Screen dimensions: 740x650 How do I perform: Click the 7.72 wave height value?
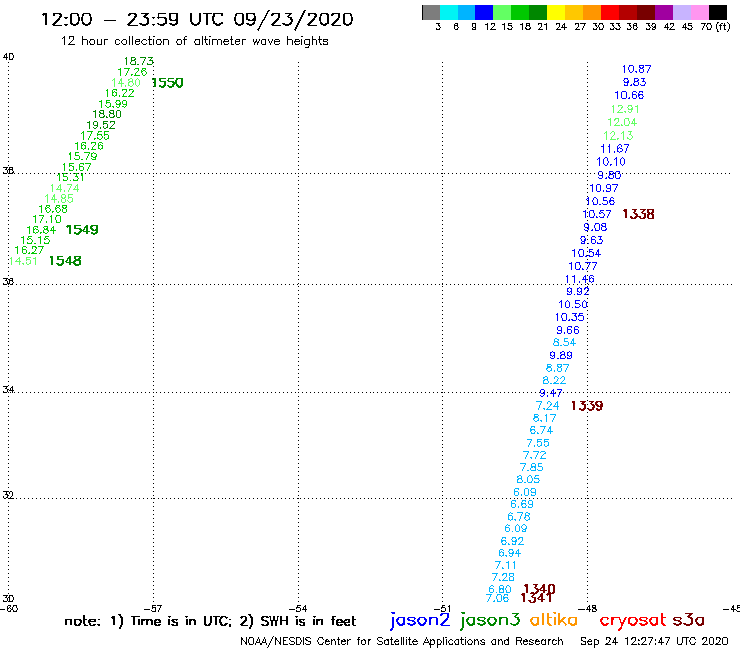[x=535, y=456]
